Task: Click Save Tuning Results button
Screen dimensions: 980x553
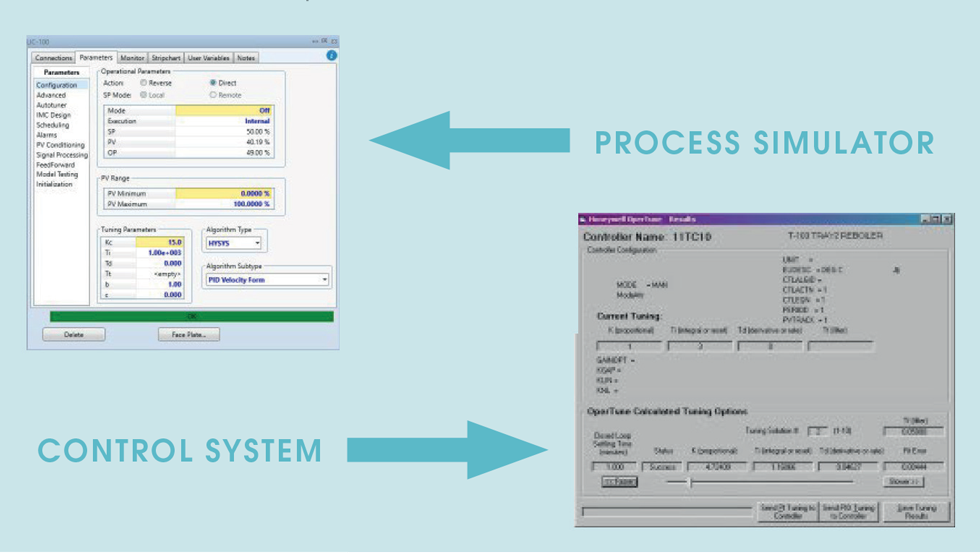Action: pos(916,511)
